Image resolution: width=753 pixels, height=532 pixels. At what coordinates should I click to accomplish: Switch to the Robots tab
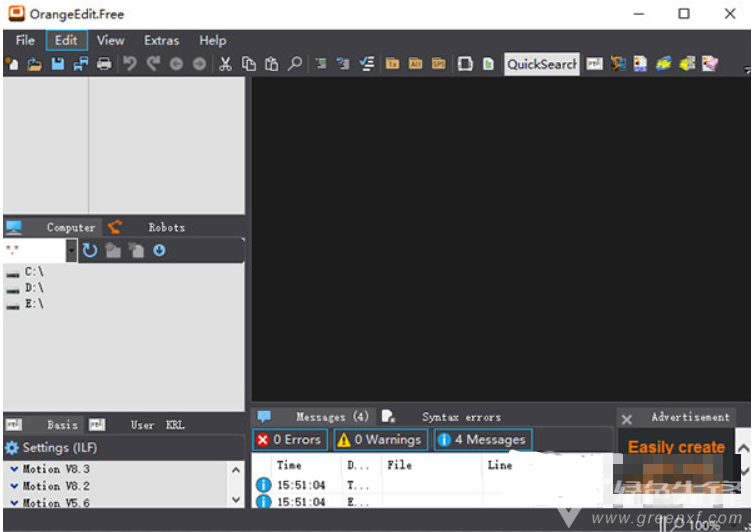tap(148, 227)
